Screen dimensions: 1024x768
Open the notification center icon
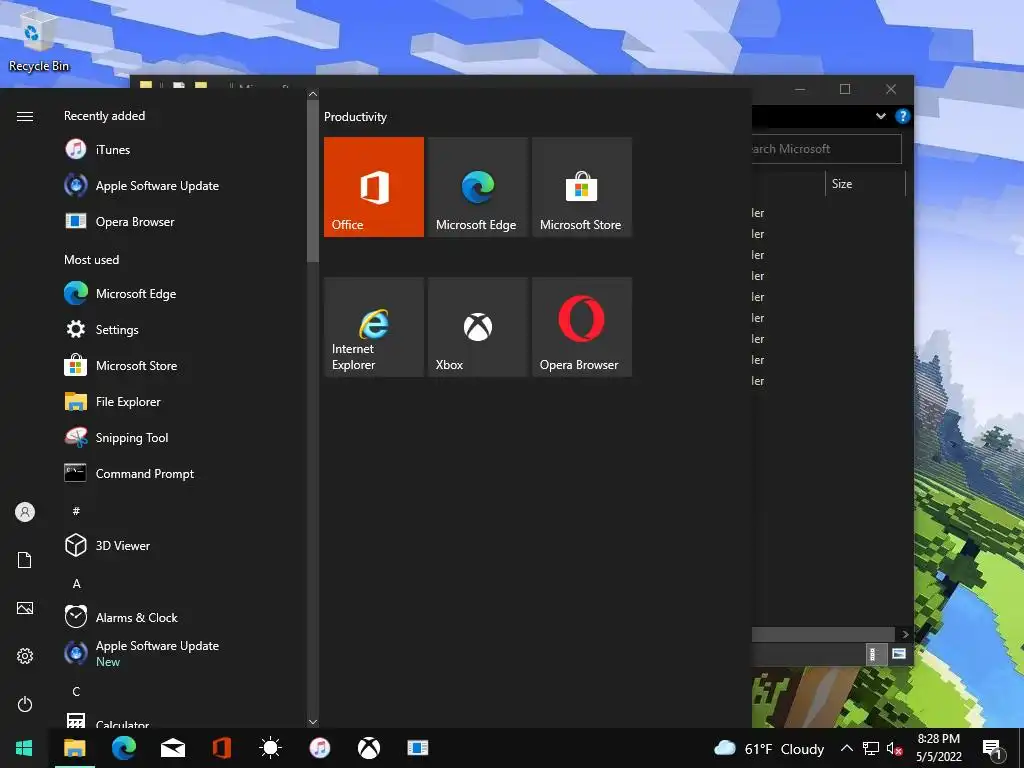pyautogui.click(x=992, y=750)
